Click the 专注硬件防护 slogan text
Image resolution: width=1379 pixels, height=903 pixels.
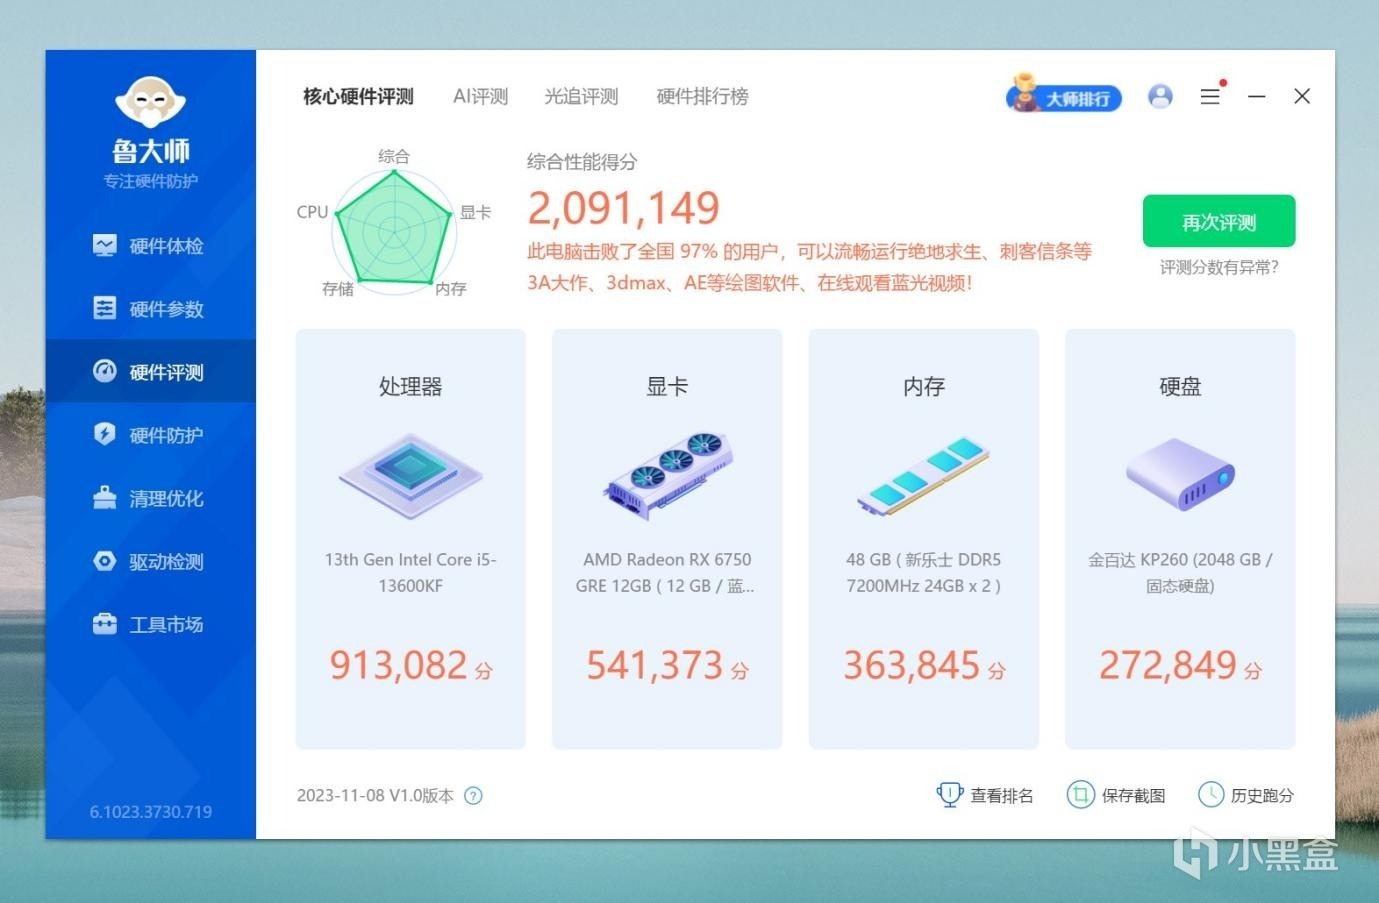pyautogui.click(x=151, y=181)
